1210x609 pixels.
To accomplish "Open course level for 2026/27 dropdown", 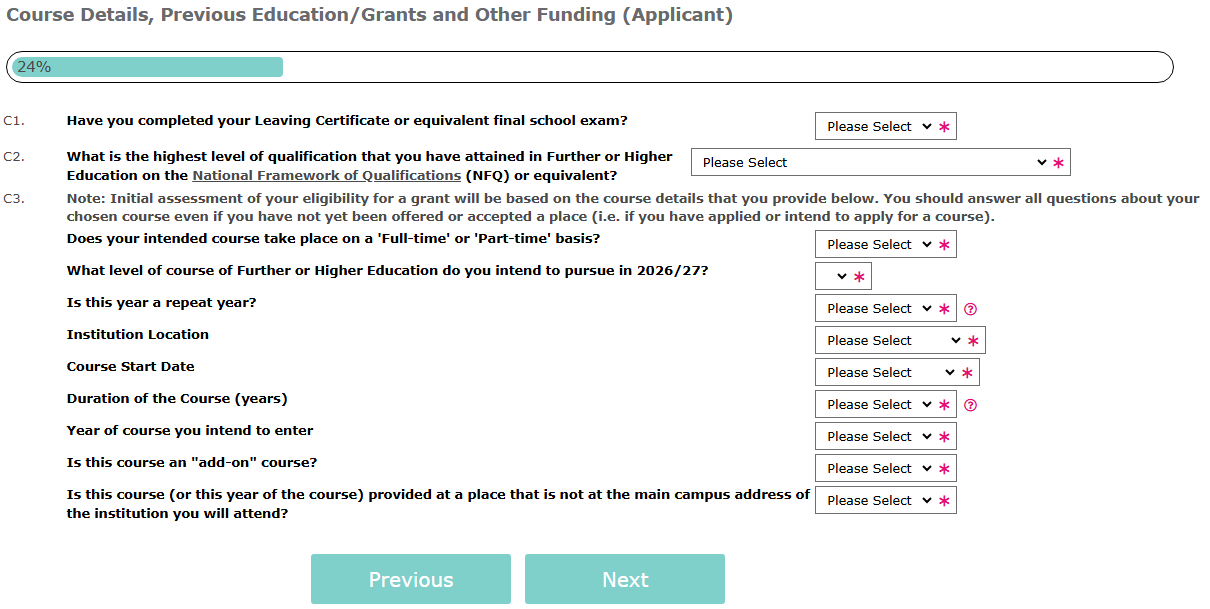I will click(x=836, y=277).
